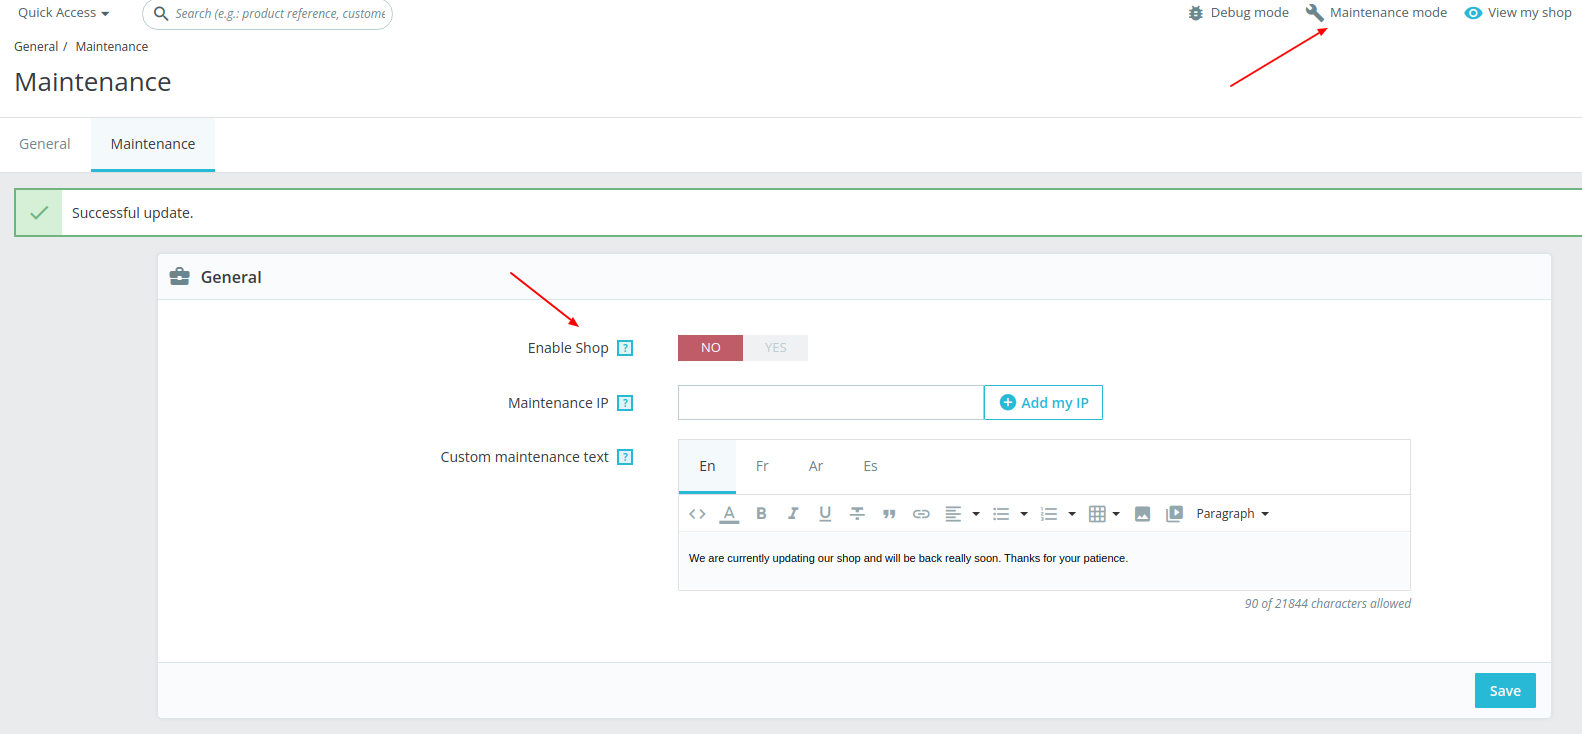Toggle italic formatting in editor
1582x734 pixels.
point(793,514)
